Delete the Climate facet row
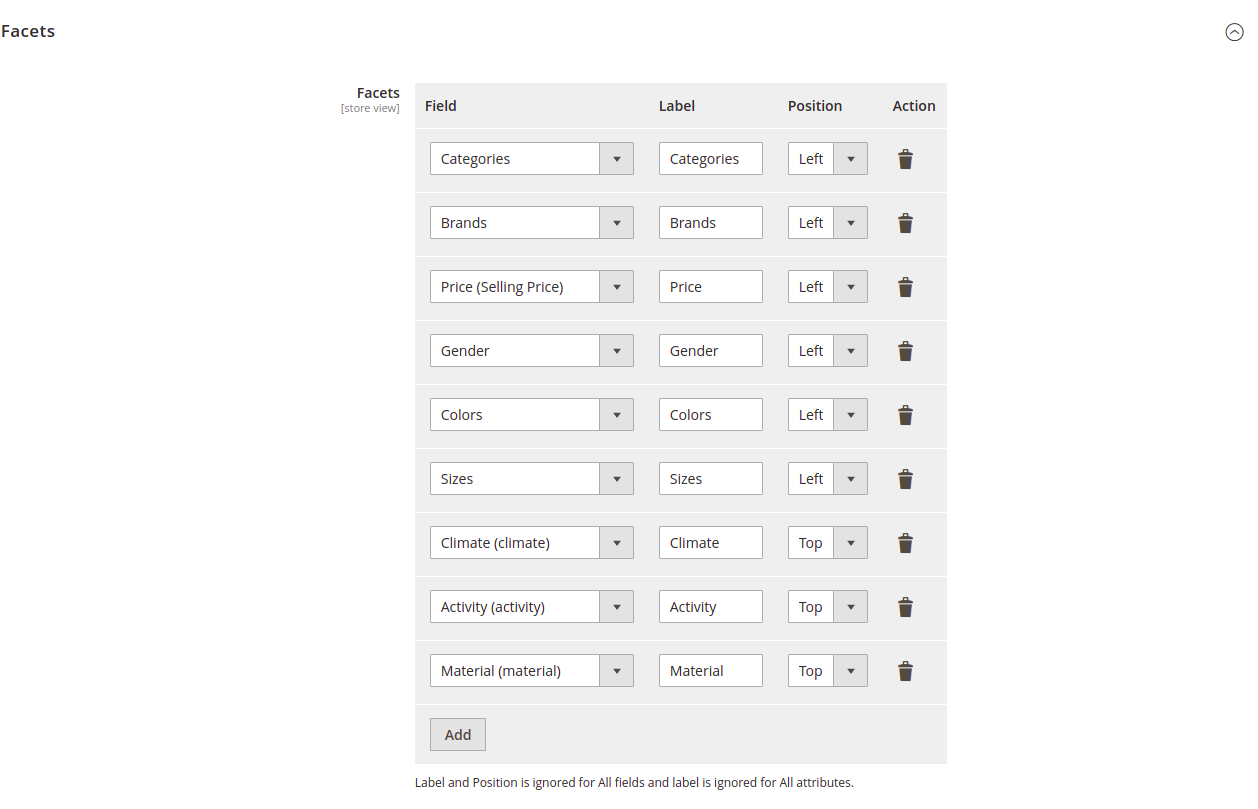This screenshot has height=809, width=1258. pos(905,542)
